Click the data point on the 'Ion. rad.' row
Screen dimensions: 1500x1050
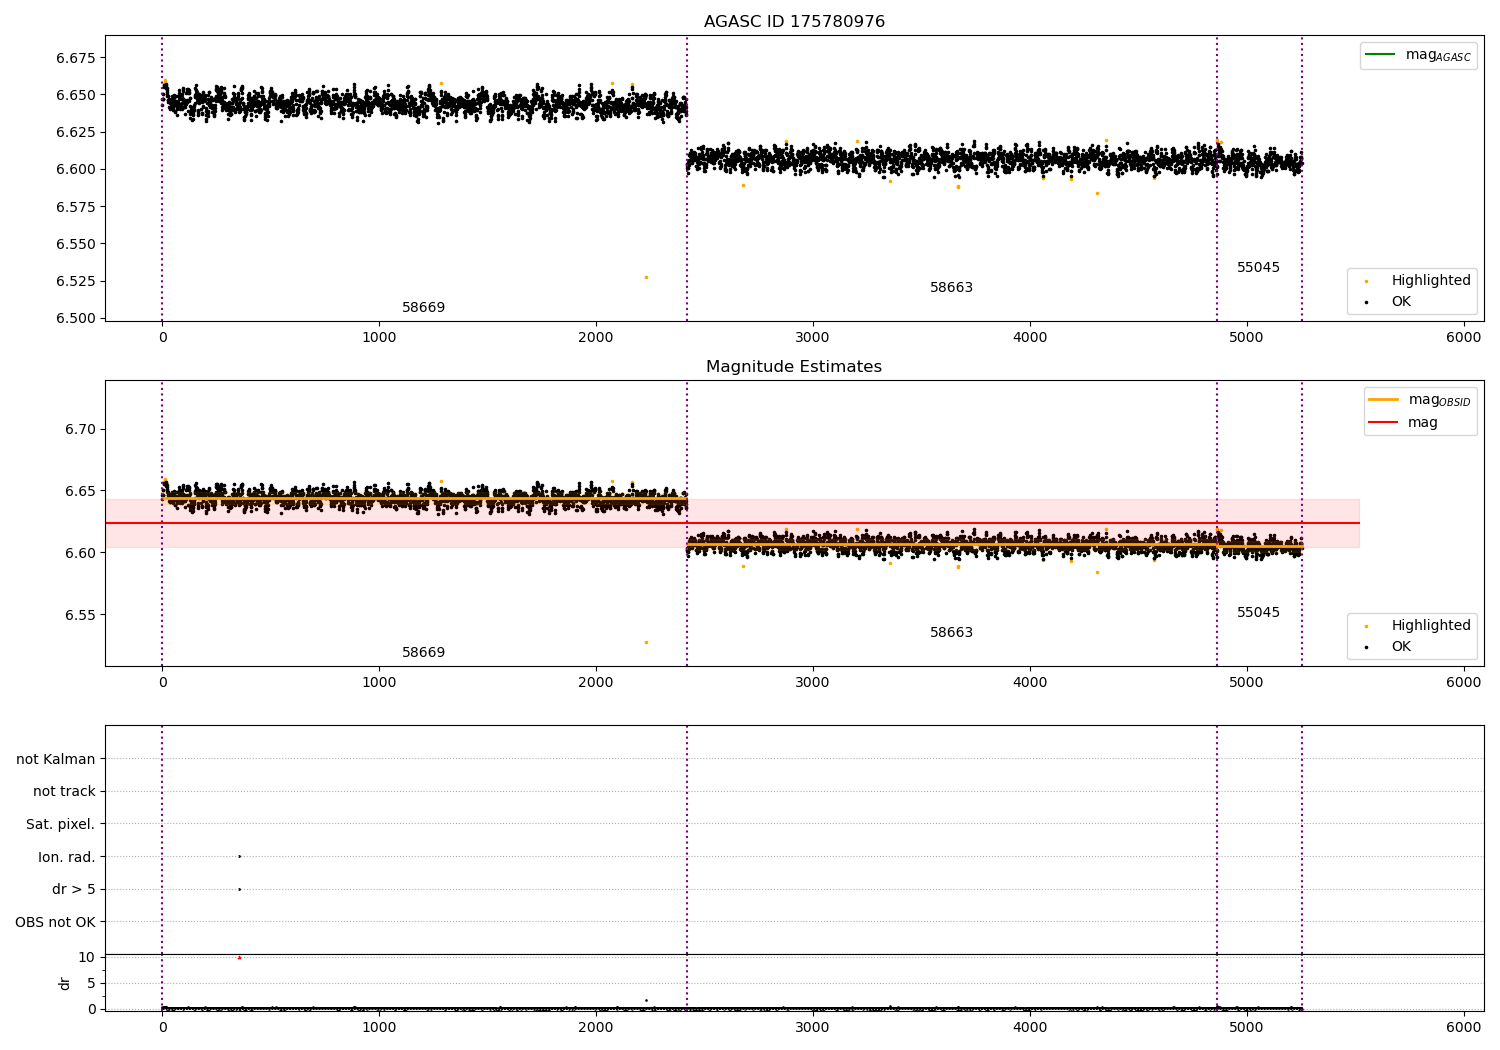[239, 856]
